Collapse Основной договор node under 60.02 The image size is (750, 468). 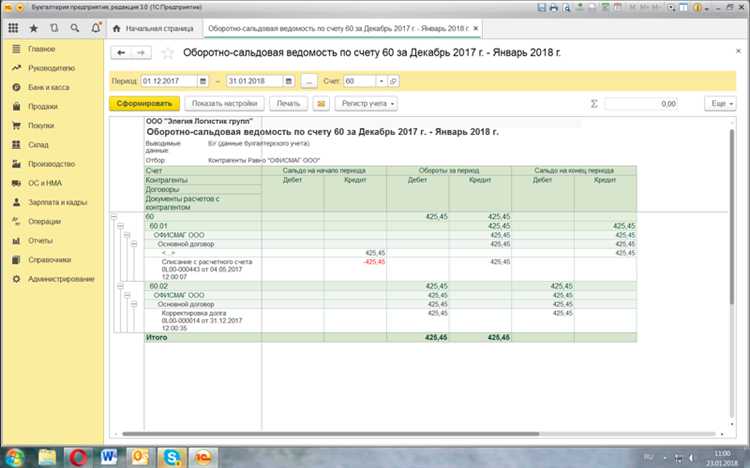coord(133,304)
